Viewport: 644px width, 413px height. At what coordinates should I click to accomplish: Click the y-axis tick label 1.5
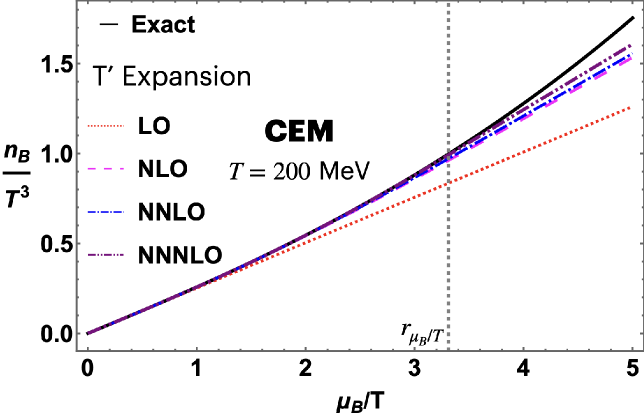tap(55, 64)
